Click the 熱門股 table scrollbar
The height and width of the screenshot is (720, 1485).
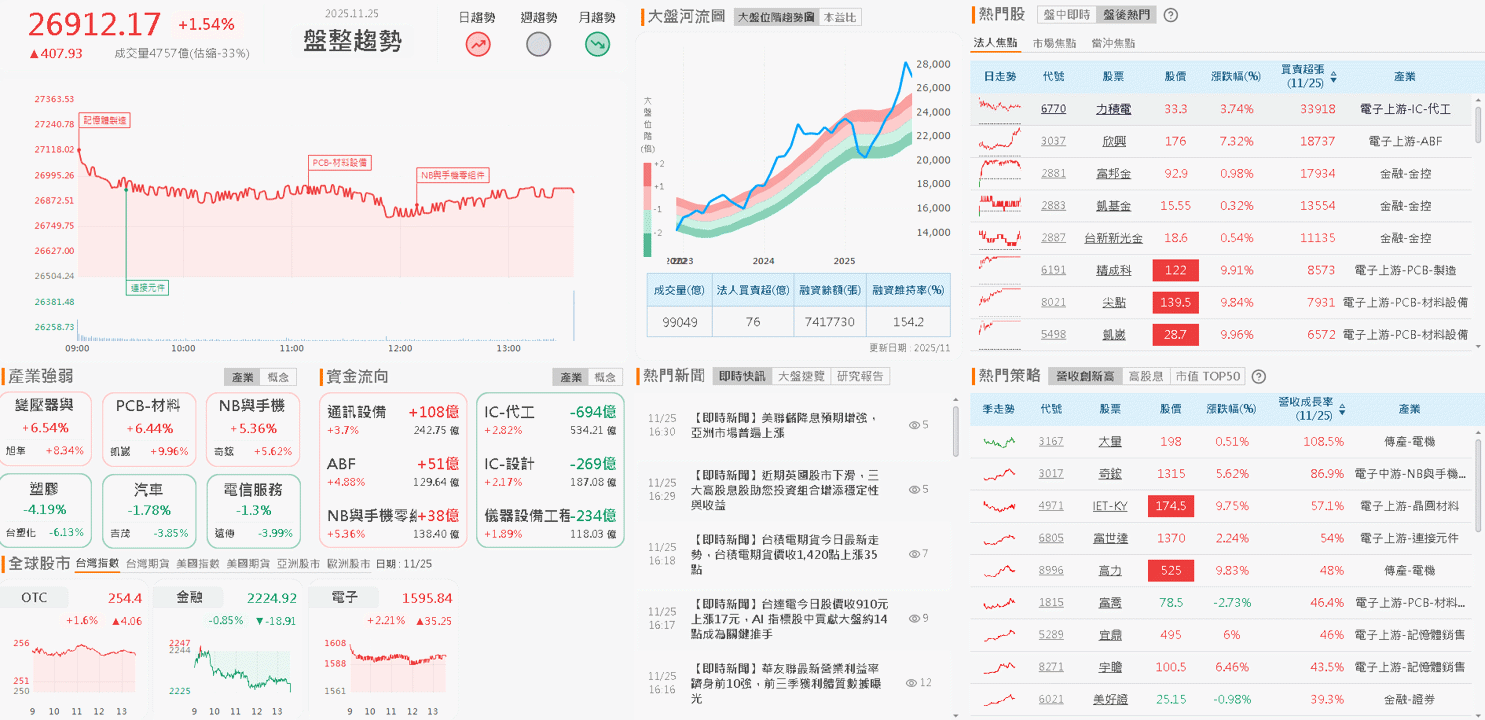coord(1478,124)
